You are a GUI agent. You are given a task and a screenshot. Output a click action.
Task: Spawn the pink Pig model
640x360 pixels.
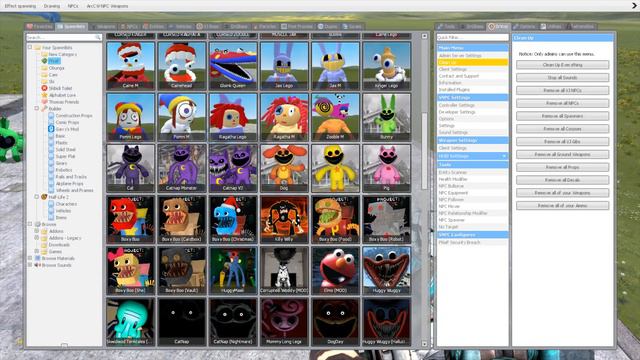(x=387, y=168)
